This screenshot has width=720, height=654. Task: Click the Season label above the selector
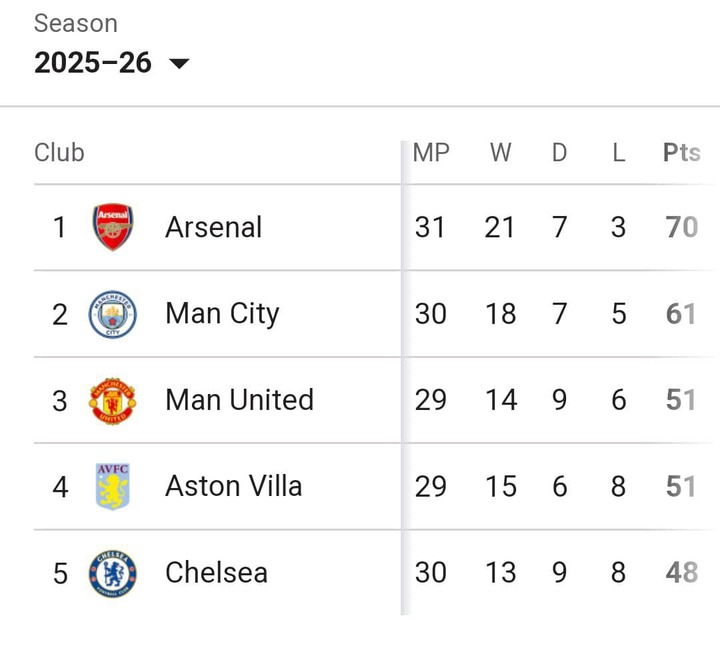point(75,23)
